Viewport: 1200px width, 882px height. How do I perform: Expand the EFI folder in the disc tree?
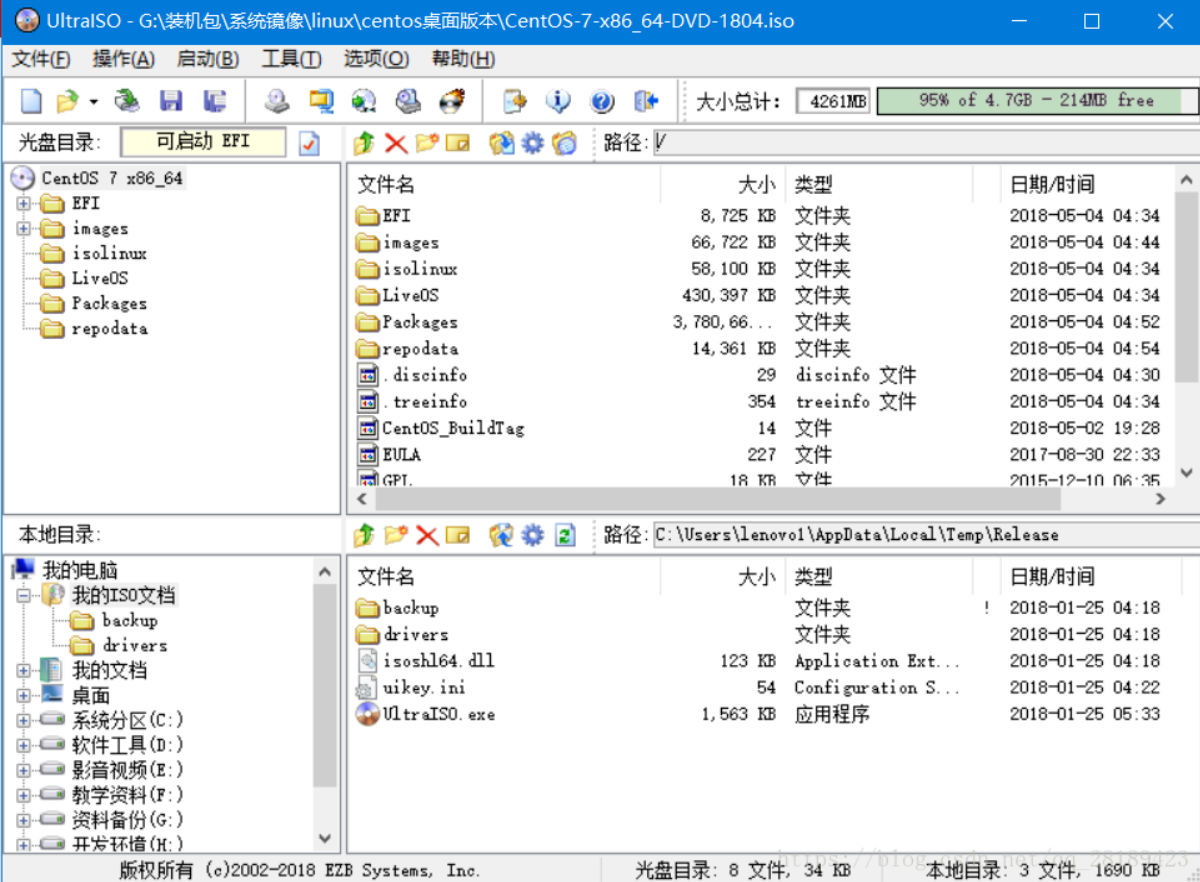(x=24, y=204)
